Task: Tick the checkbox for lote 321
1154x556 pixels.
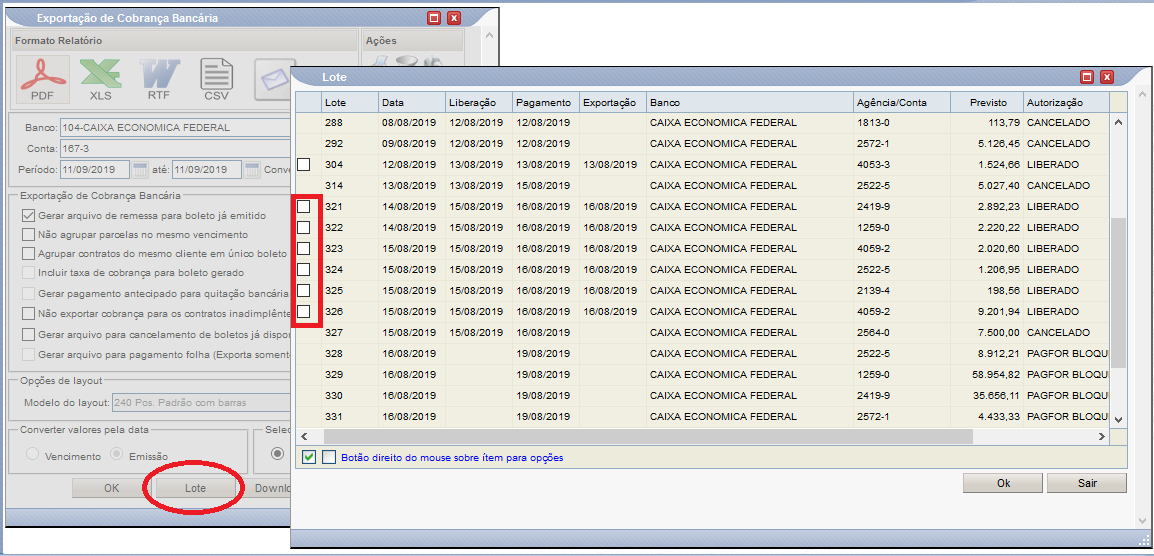Action: click(303, 207)
